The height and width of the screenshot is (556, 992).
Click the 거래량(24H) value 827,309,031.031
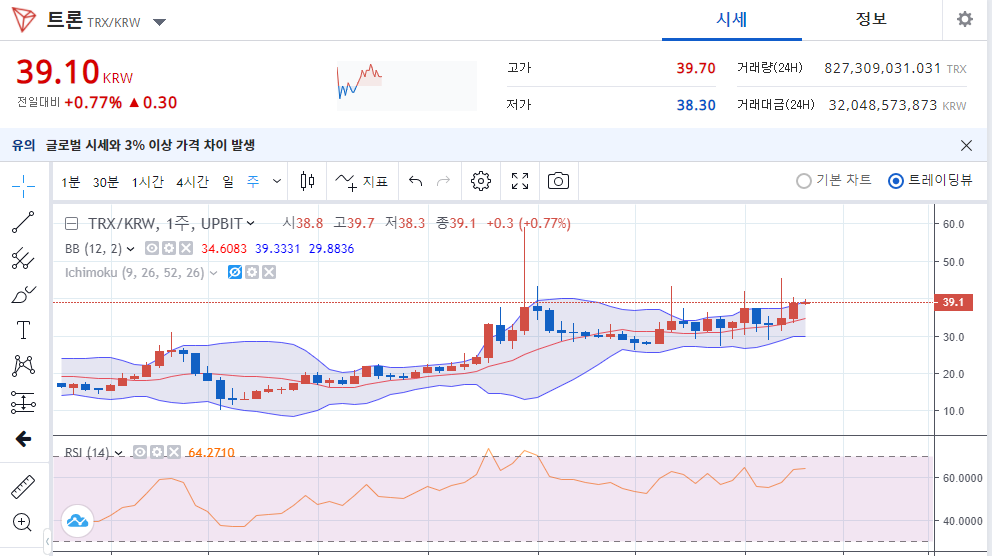click(883, 68)
